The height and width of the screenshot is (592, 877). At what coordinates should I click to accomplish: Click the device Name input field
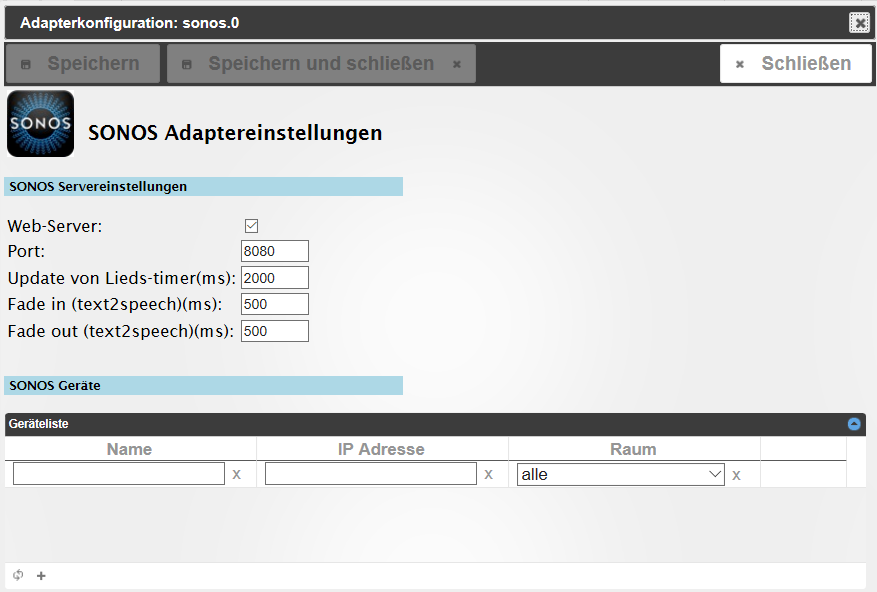click(x=119, y=475)
